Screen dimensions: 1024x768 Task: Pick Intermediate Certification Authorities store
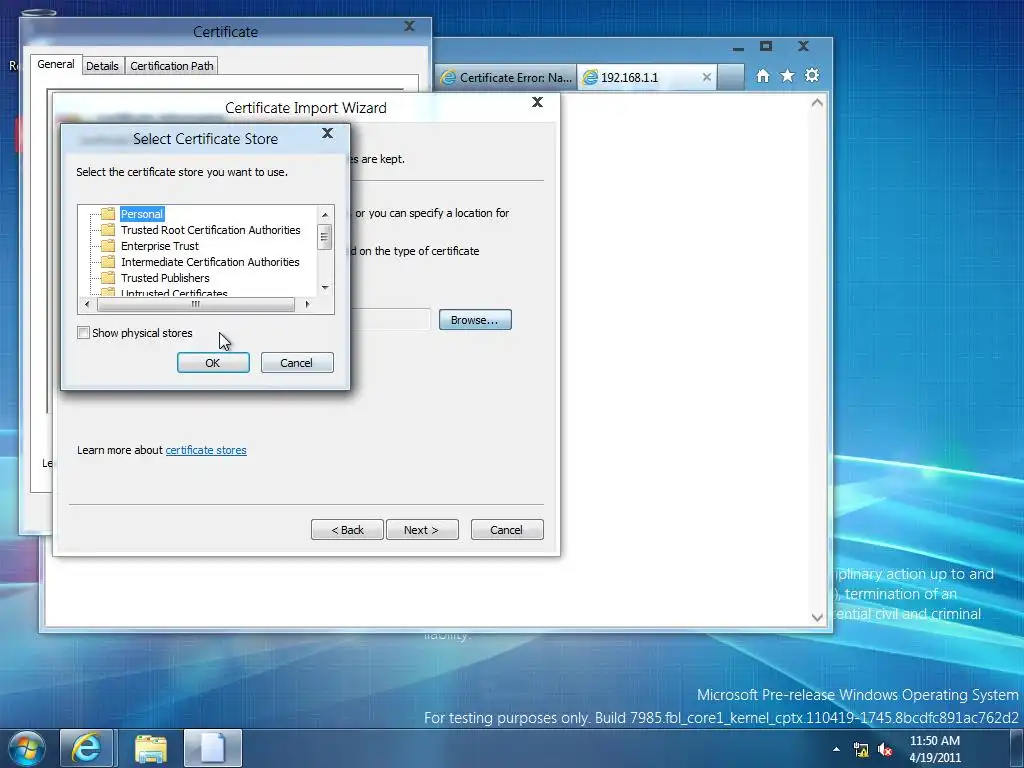click(210, 262)
